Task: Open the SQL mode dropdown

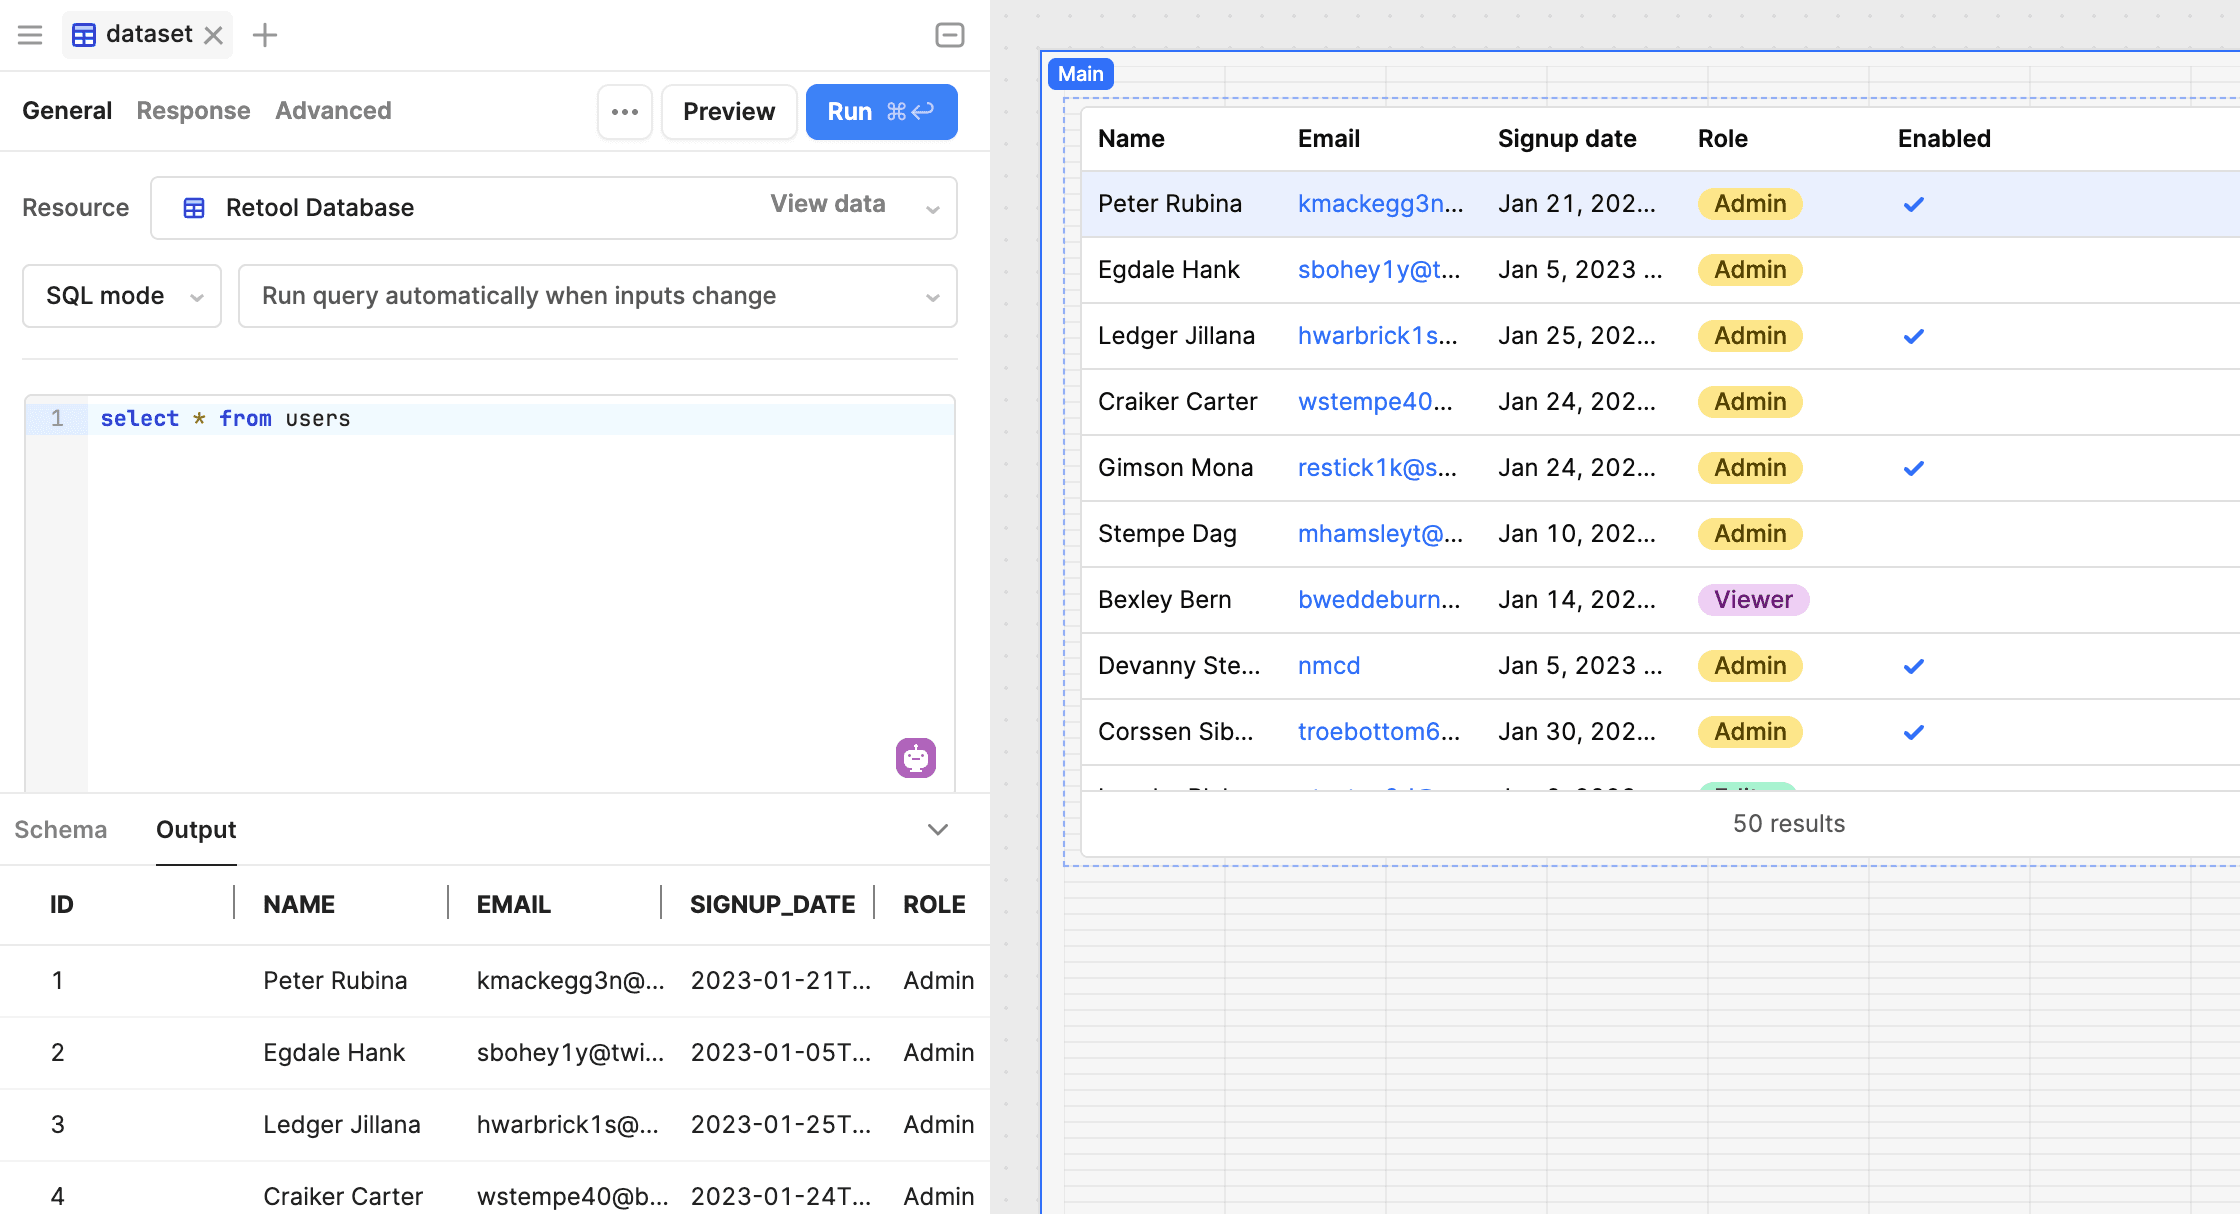Action: click(x=122, y=296)
